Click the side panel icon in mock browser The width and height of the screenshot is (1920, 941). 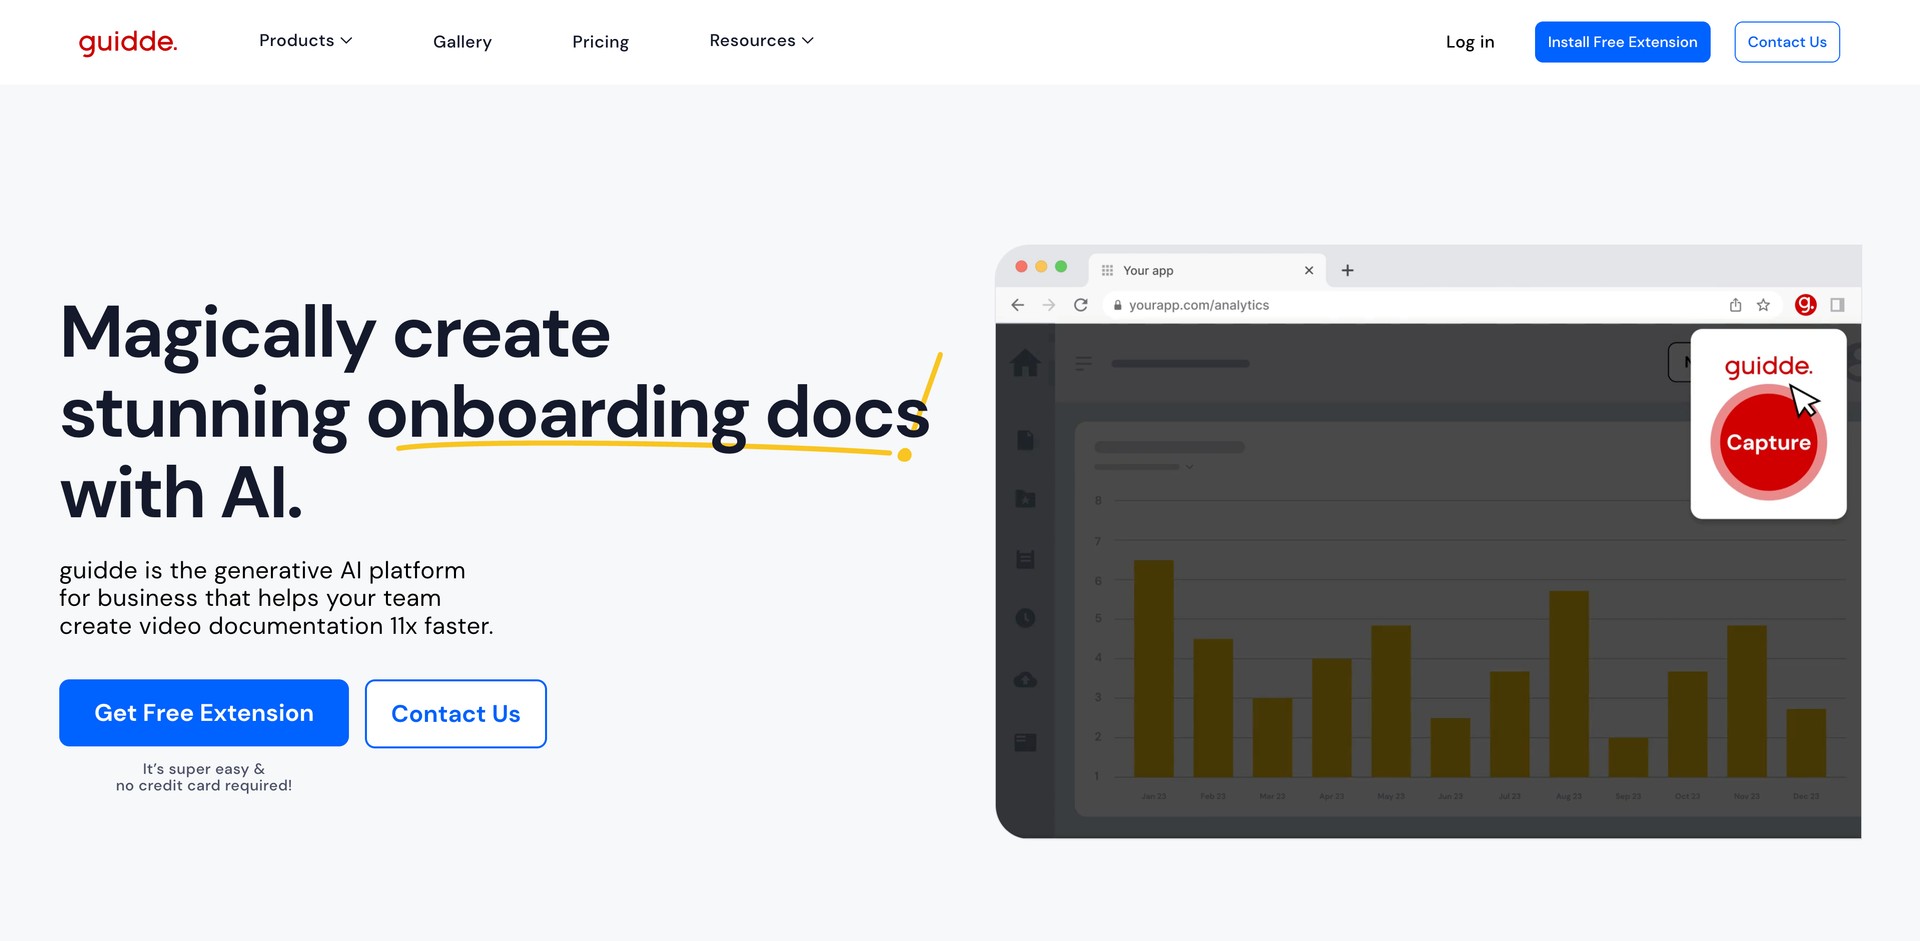(x=1837, y=305)
